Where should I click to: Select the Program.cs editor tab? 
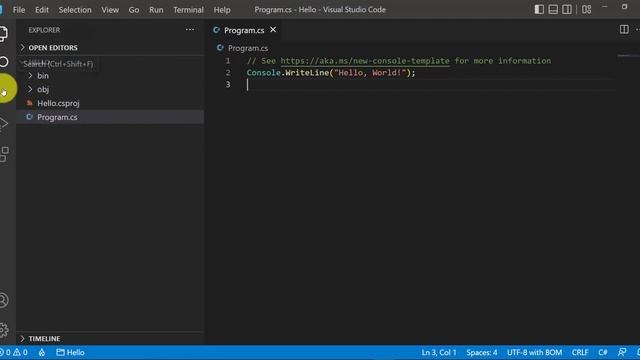[244, 30]
